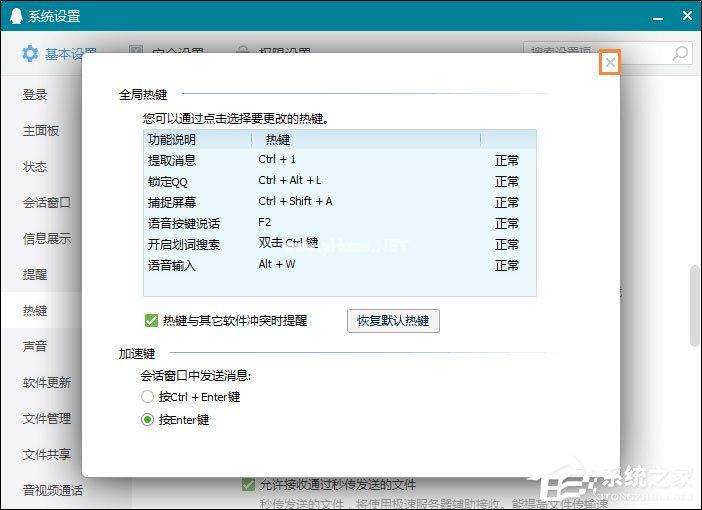This screenshot has height=510, width=702.
Task: Switch to 软件更新 in sidebar
Action: point(47,383)
